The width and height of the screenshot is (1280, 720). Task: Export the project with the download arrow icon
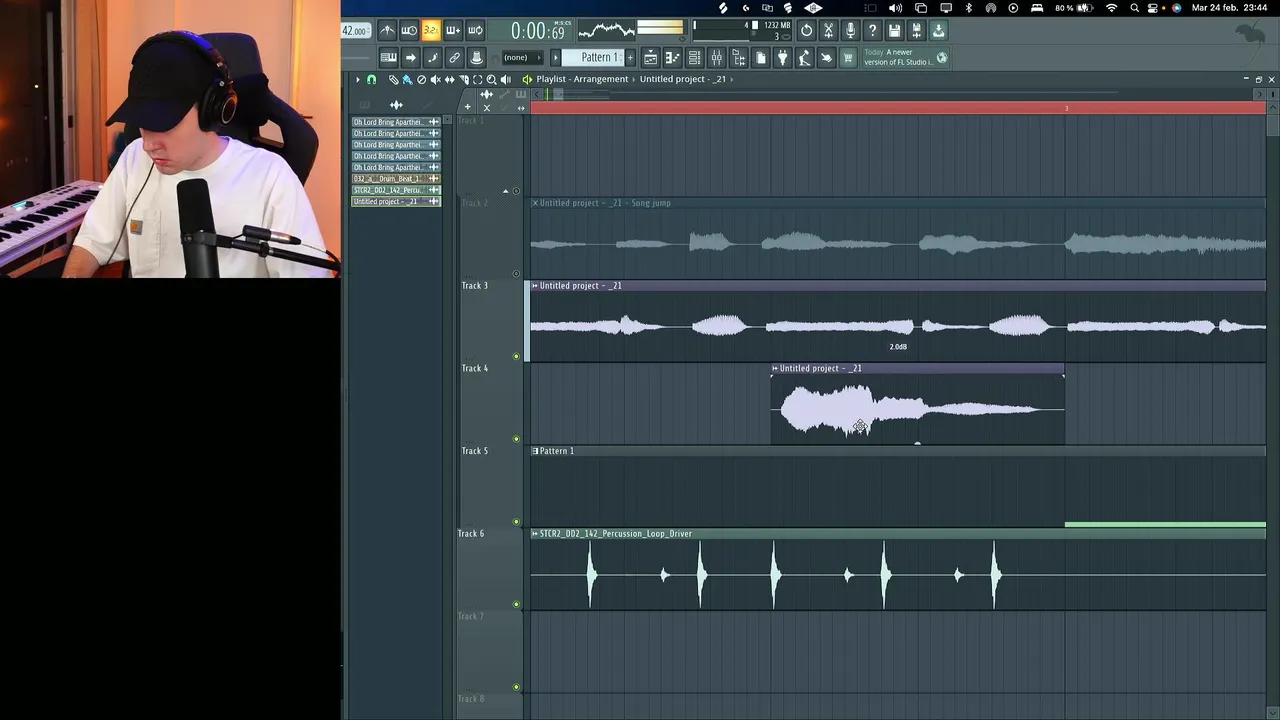click(x=938, y=31)
